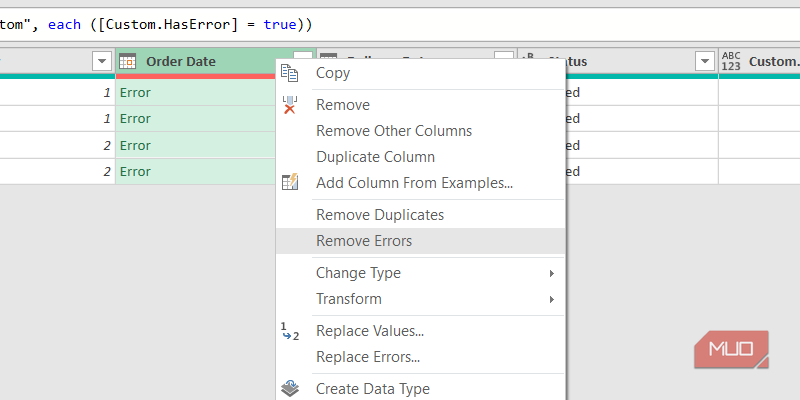The width and height of the screenshot is (800, 400).
Task: Click inside the formula bar
Action: [400, 24]
